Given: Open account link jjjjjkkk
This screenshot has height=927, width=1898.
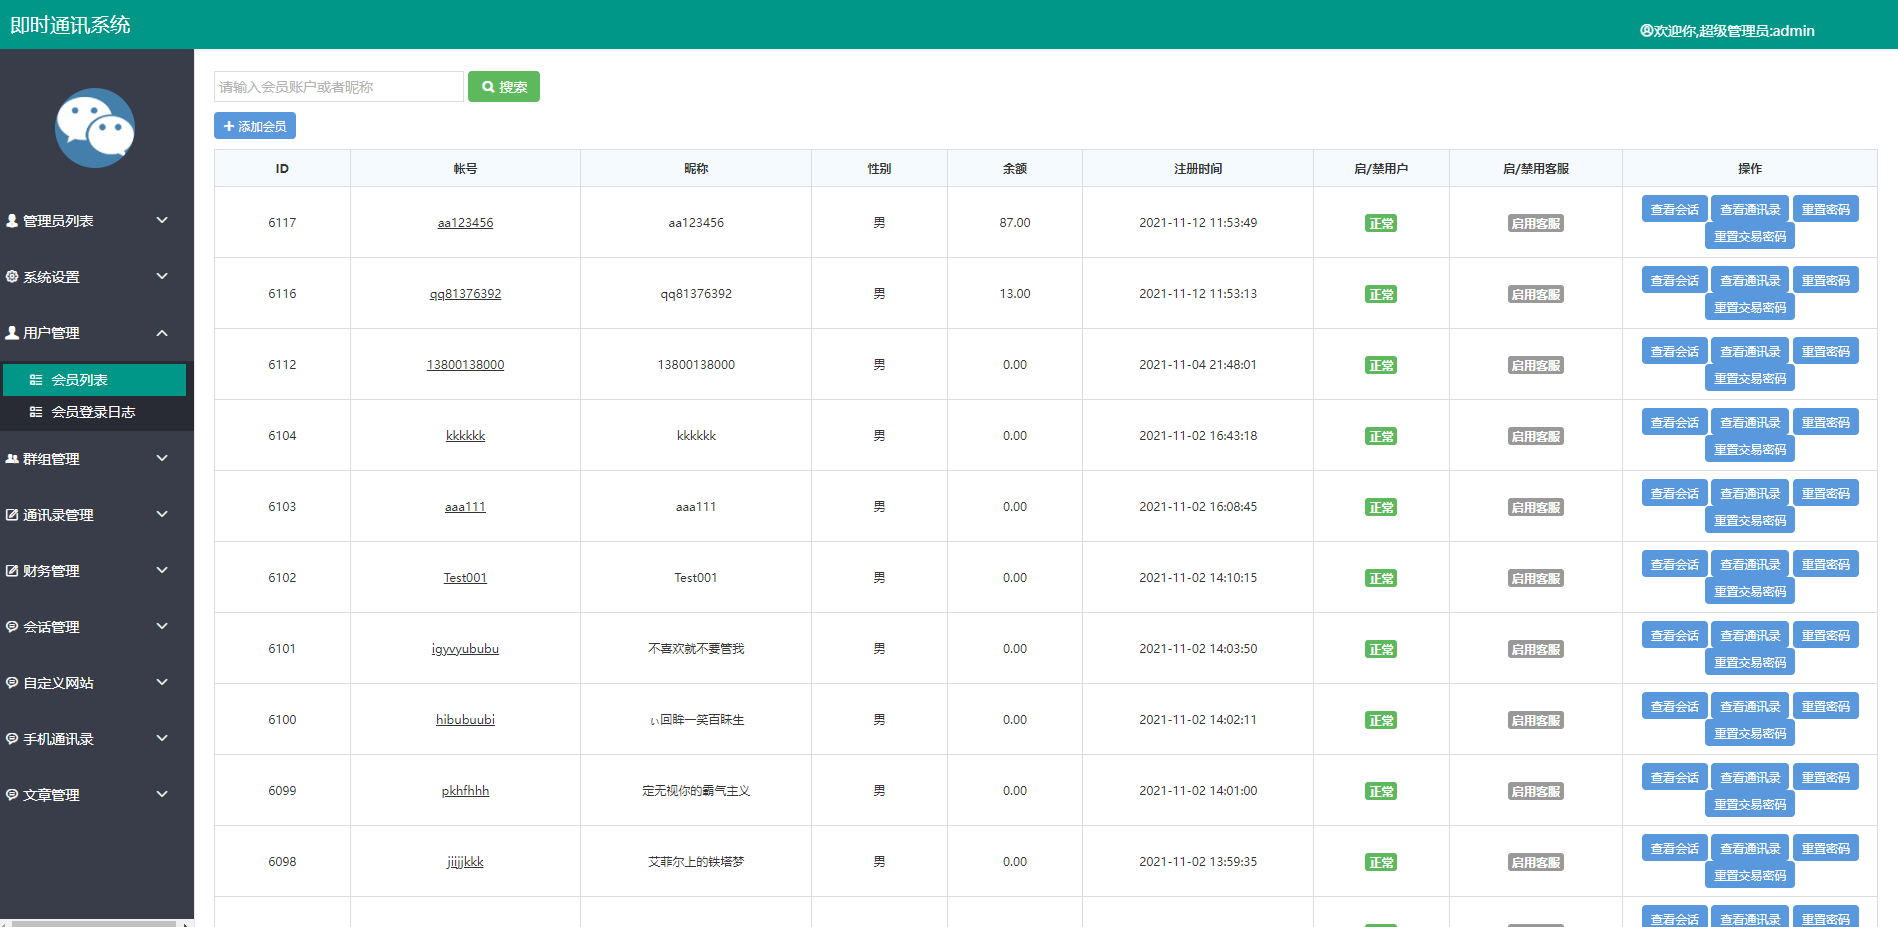Looking at the screenshot, I should click(465, 862).
